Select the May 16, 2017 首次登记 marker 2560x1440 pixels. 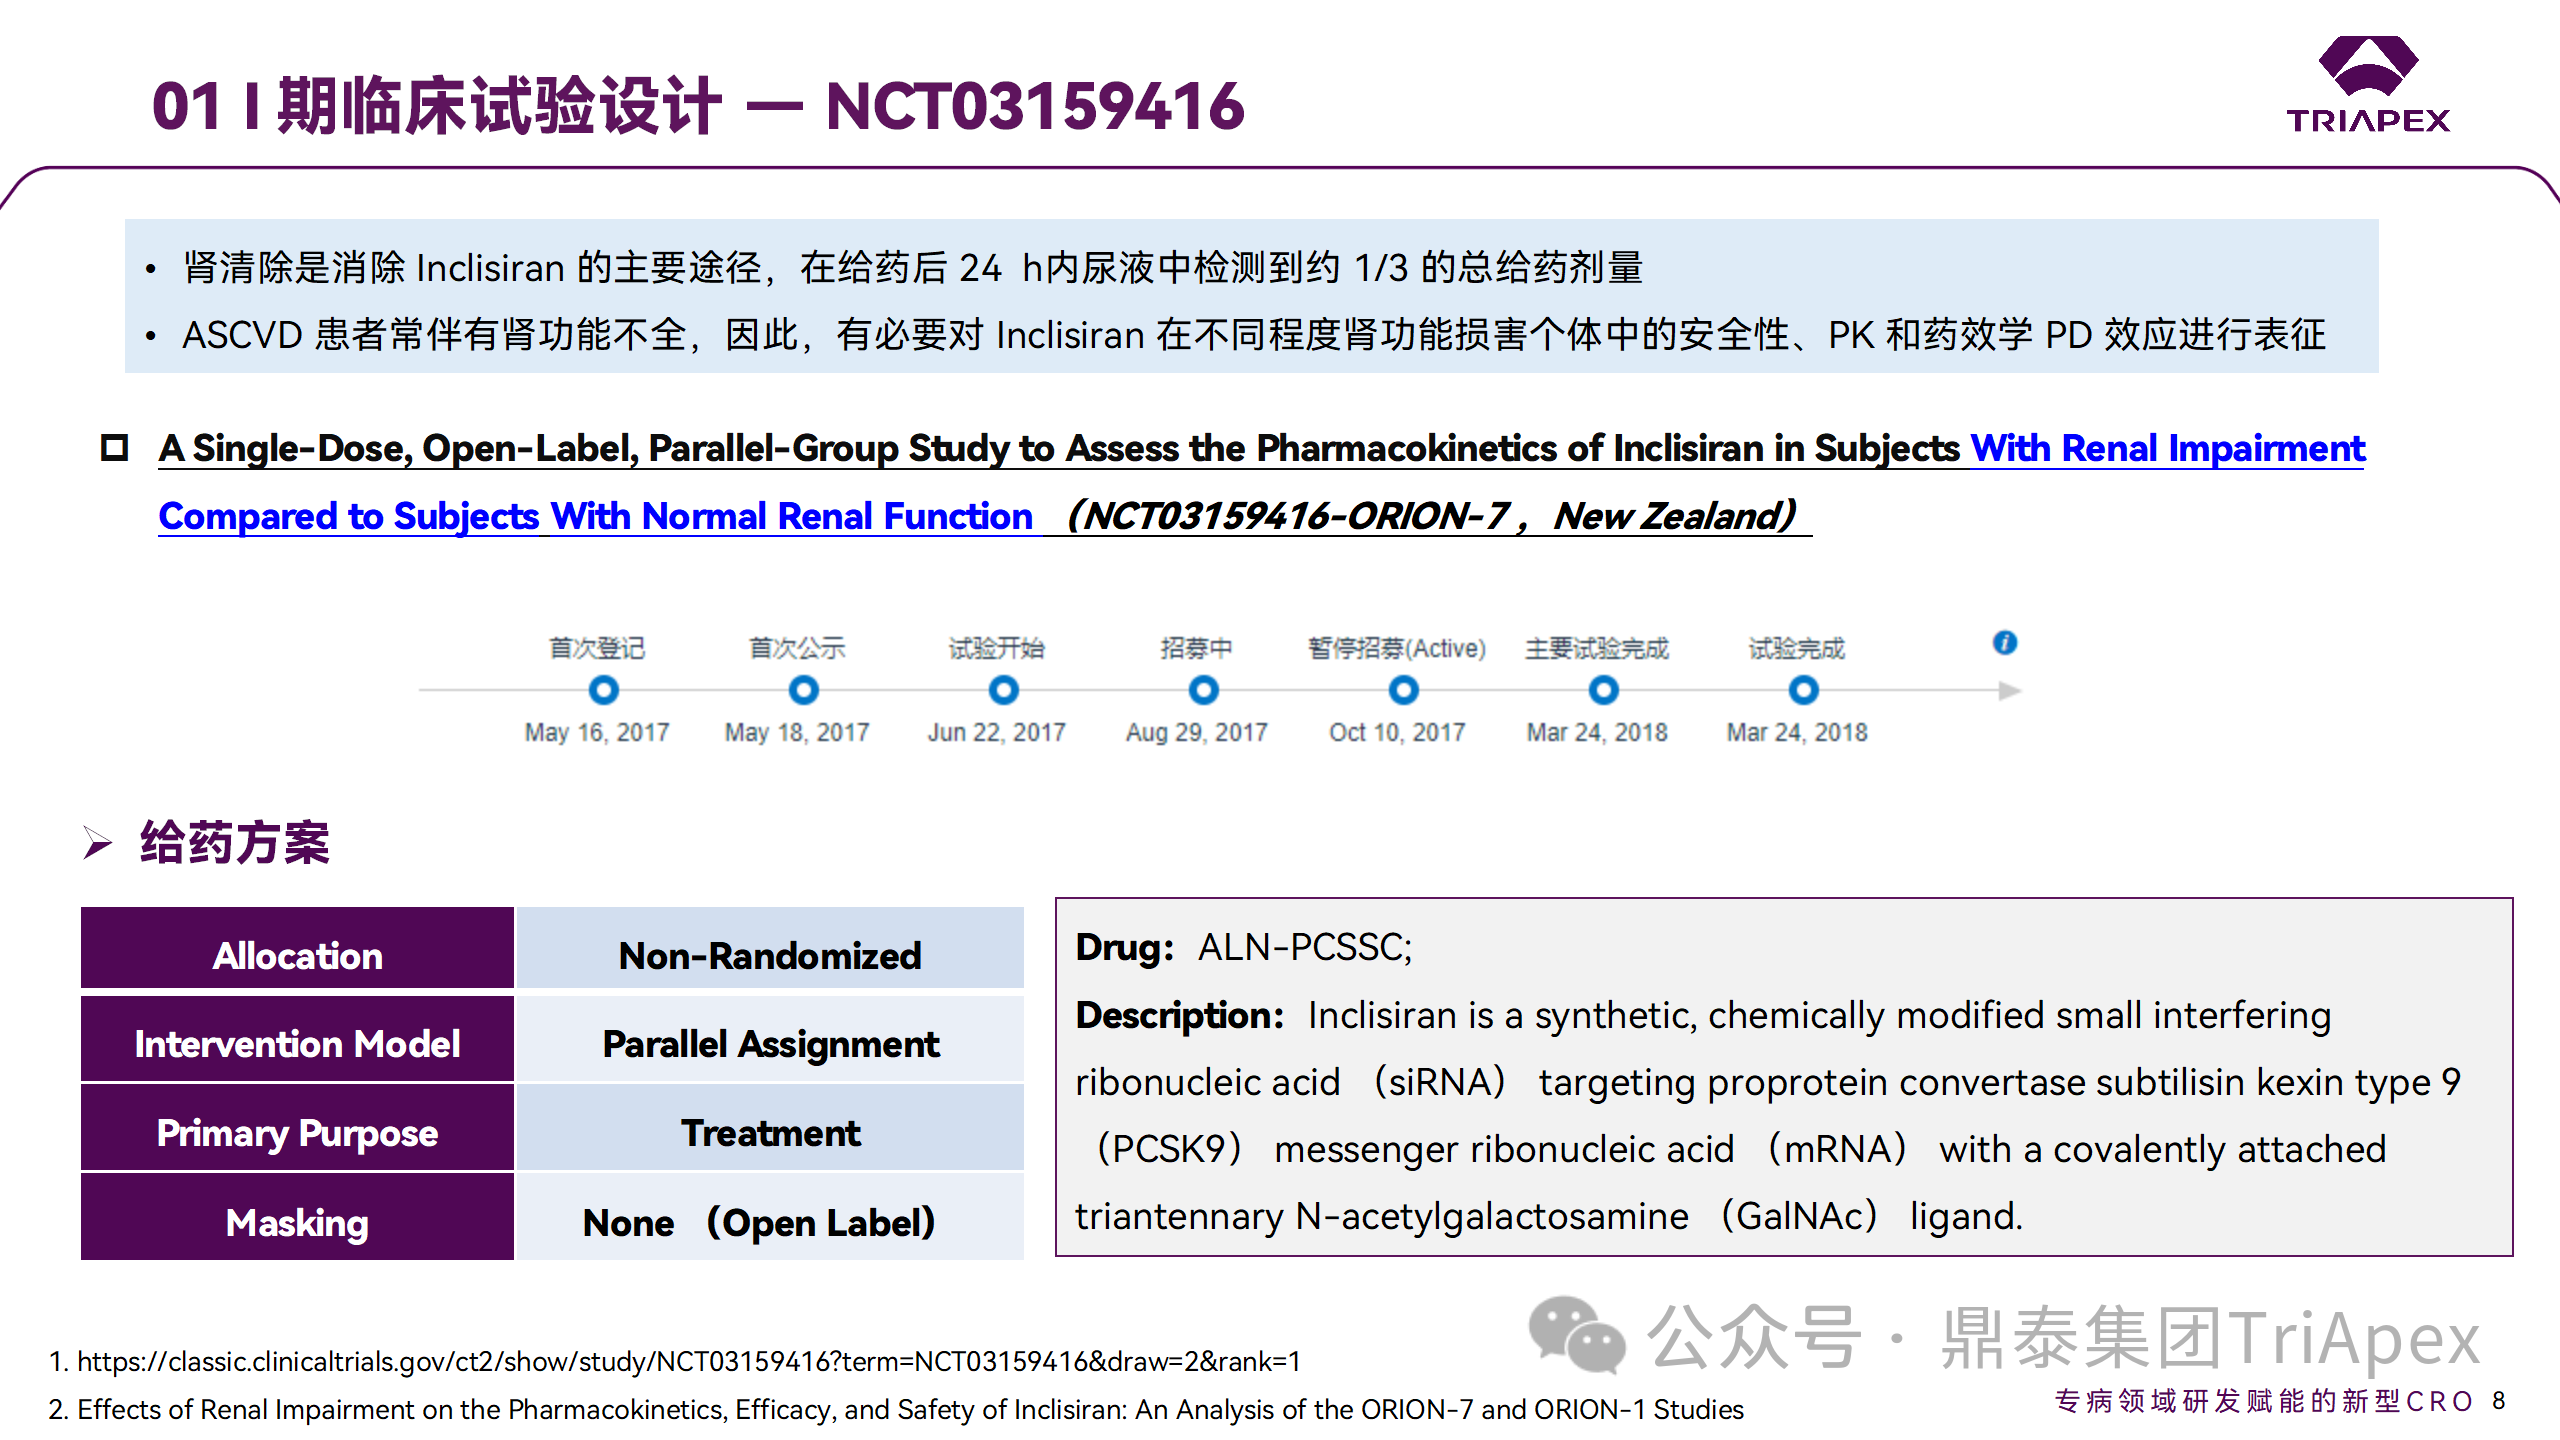(603, 690)
